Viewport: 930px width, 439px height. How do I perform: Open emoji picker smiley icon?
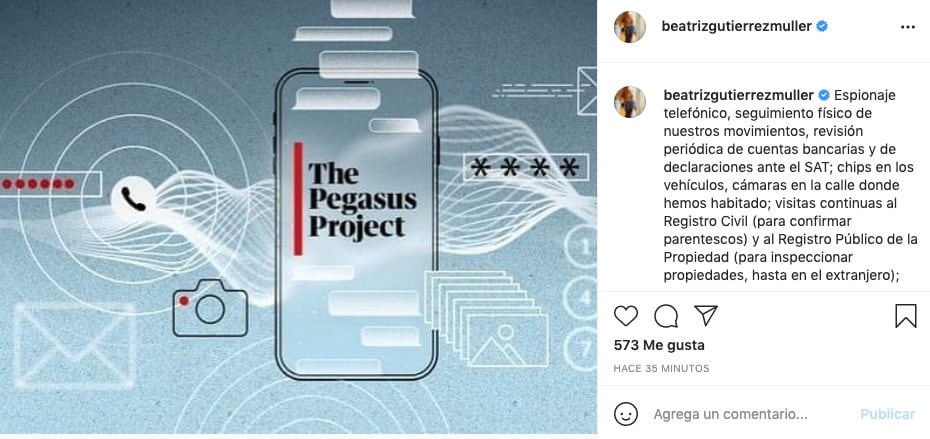coord(626,414)
